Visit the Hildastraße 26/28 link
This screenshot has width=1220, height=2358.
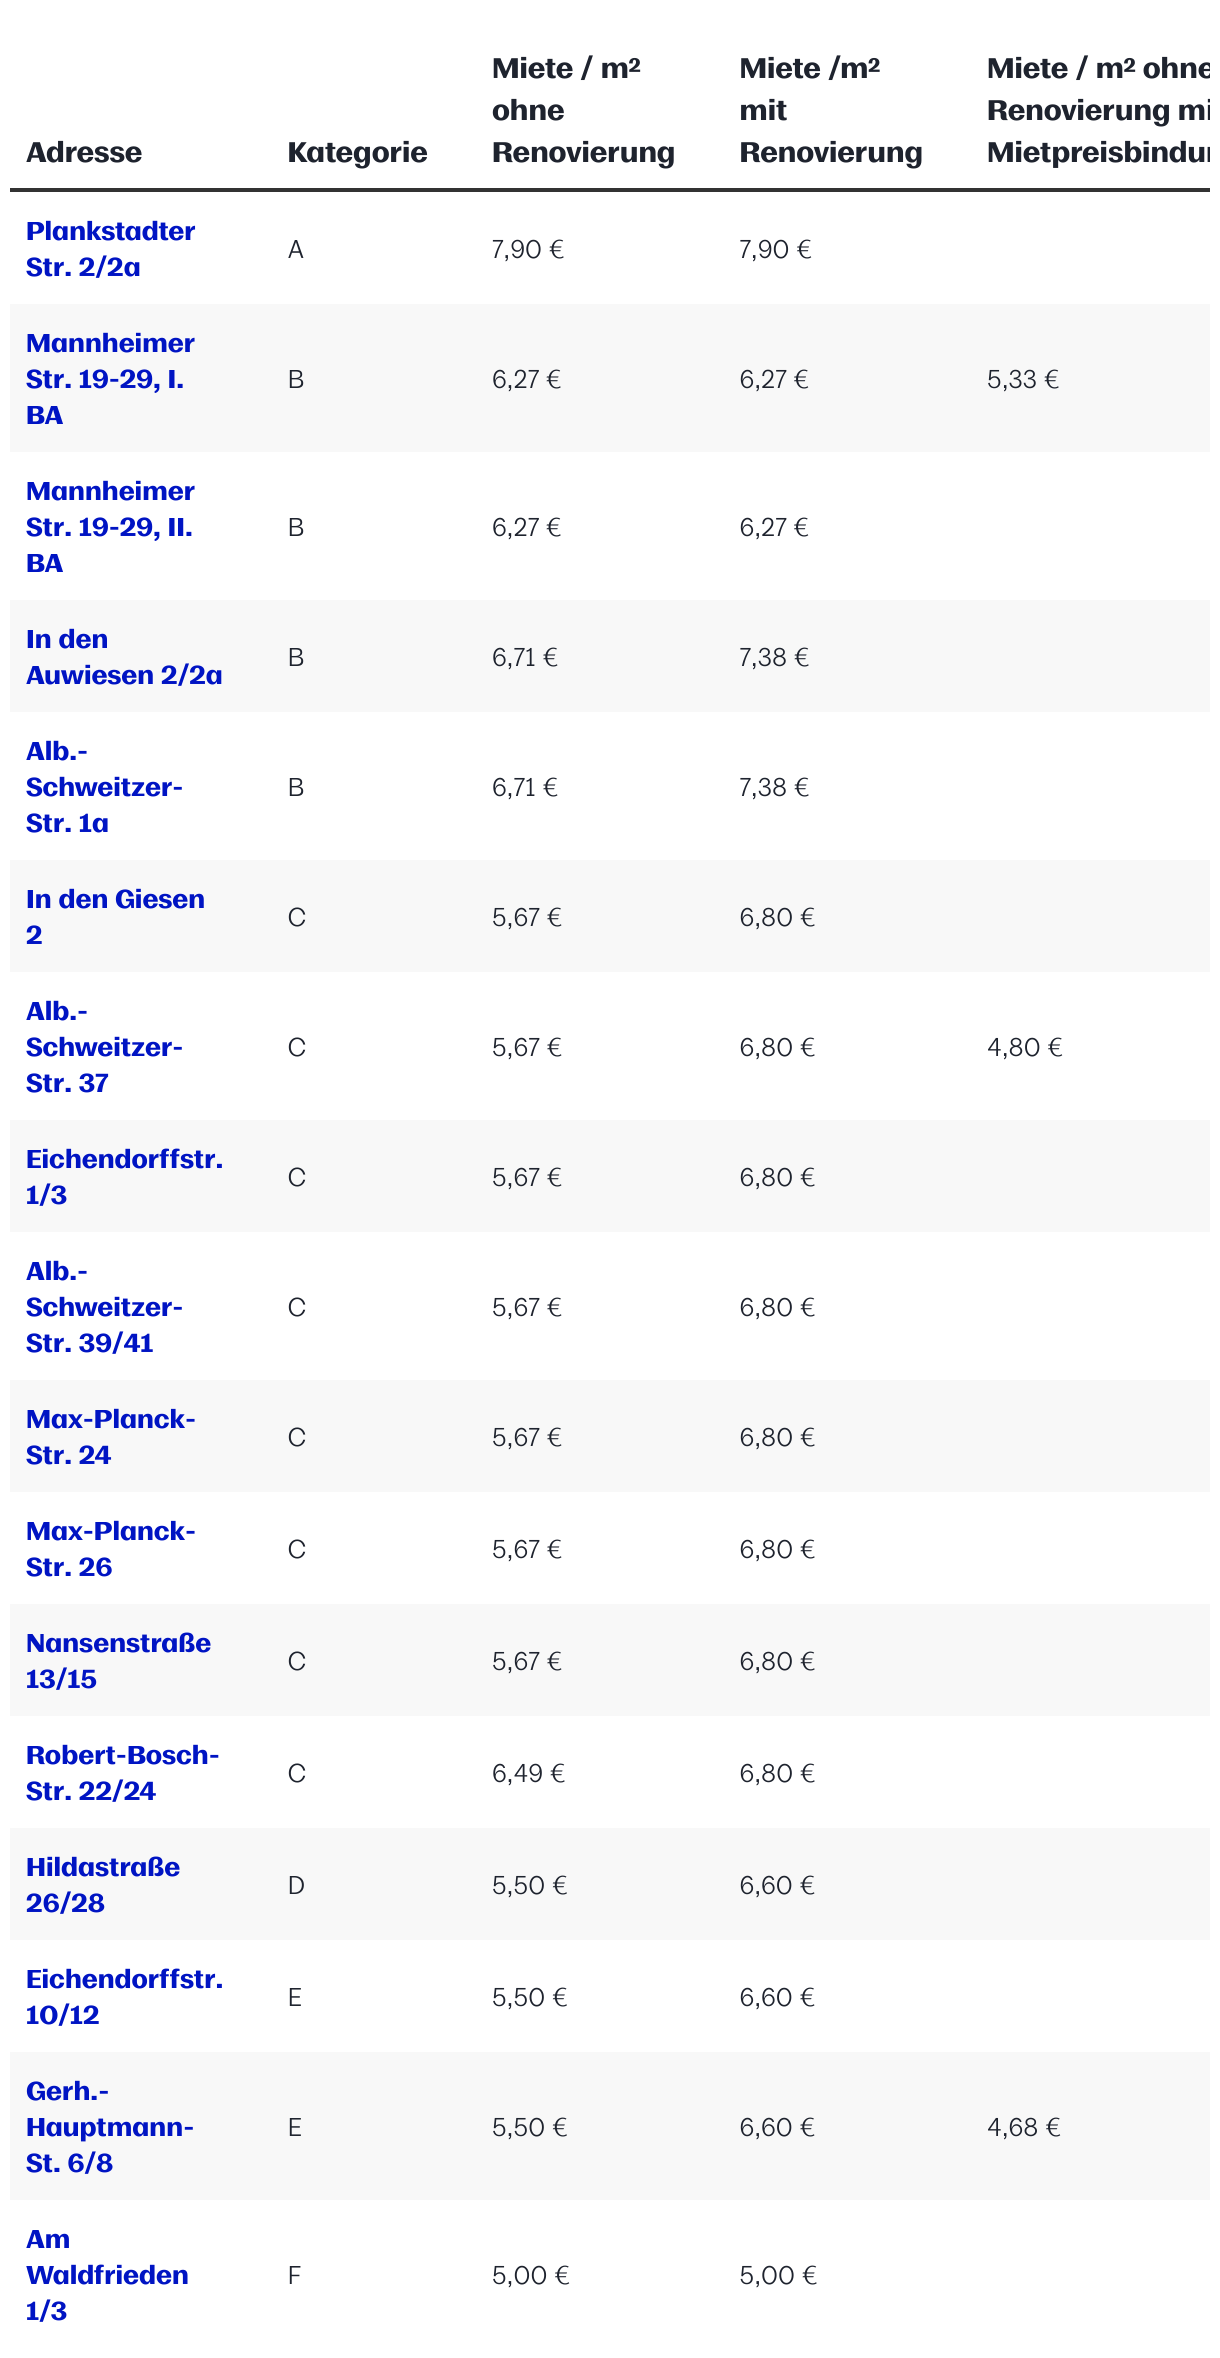pyautogui.click(x=103, y=1885)
